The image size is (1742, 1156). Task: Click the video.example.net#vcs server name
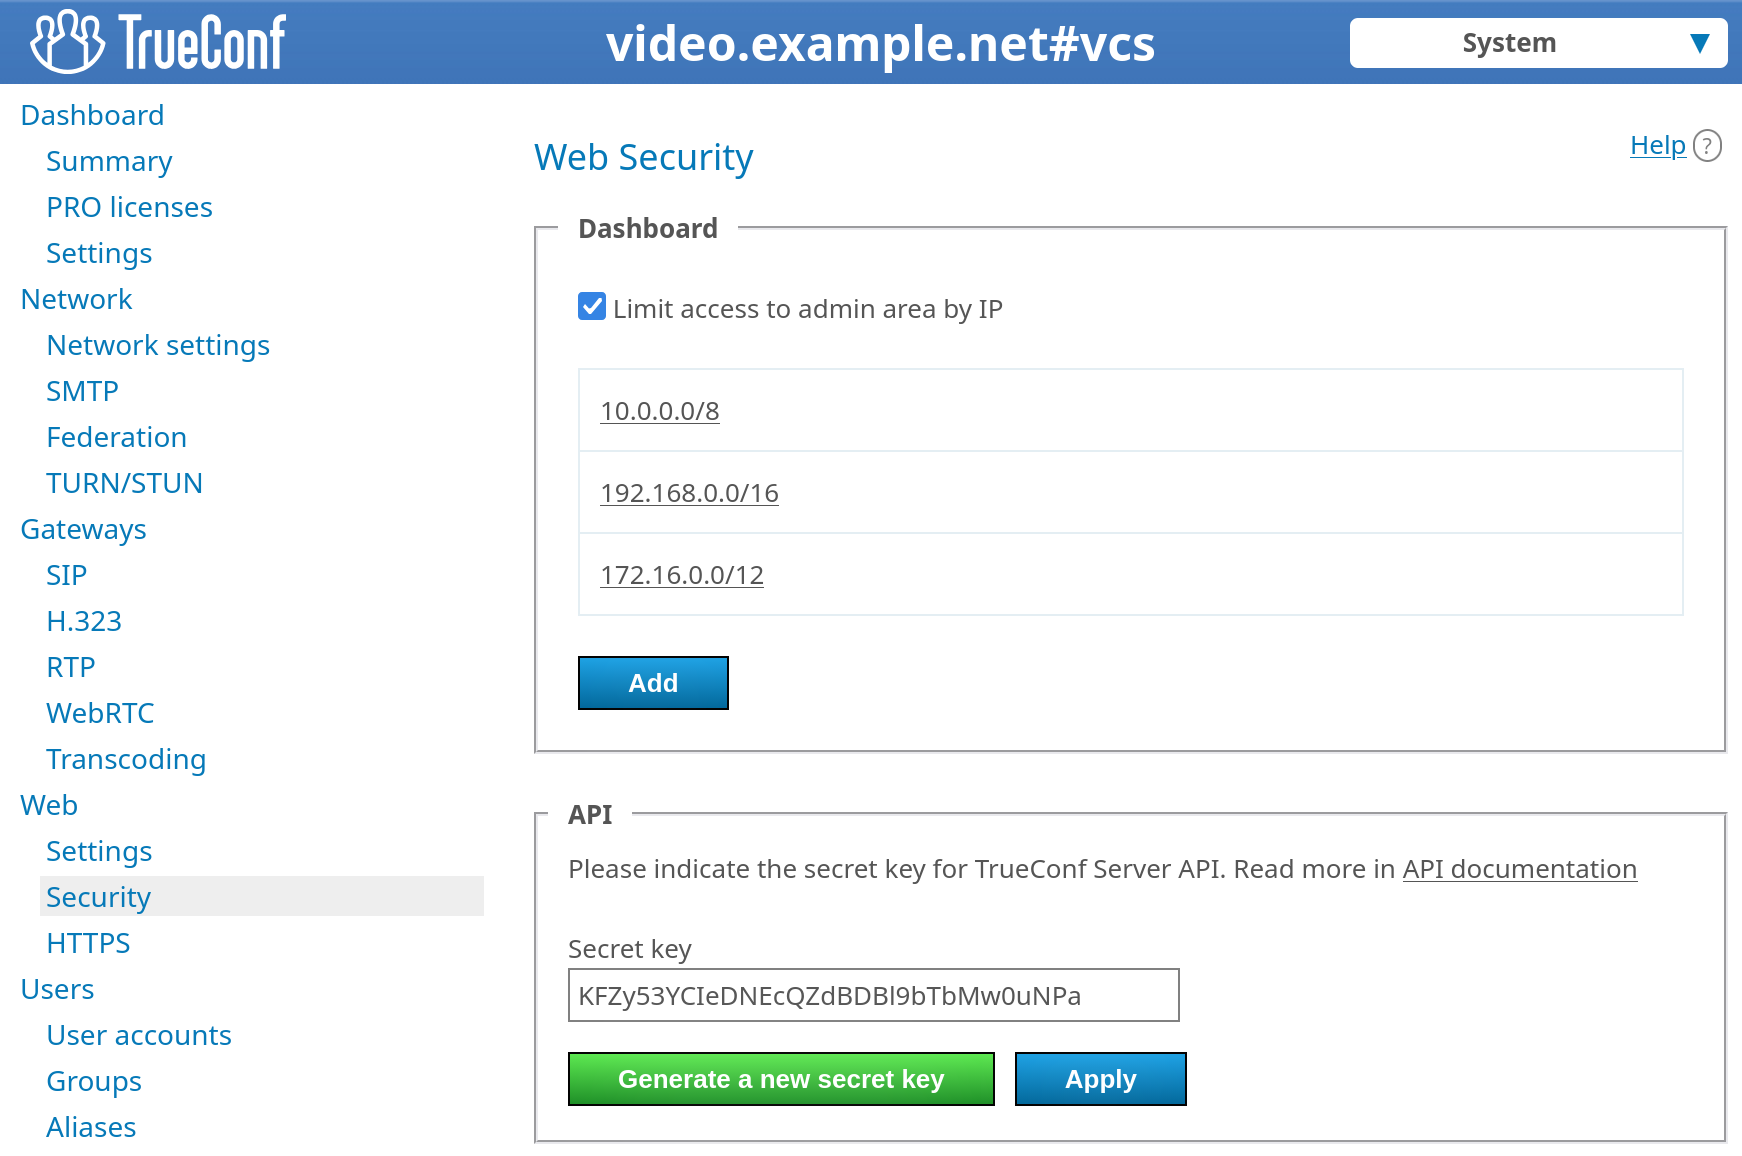[x=880, y=43]
